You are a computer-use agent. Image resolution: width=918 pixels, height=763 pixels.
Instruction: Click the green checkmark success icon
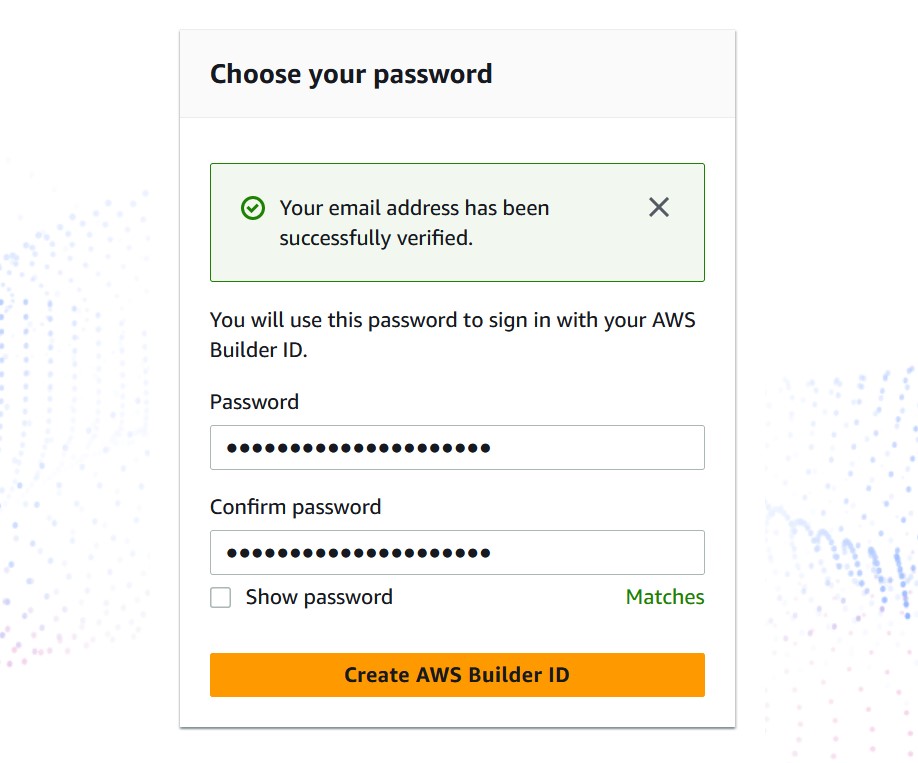[x=253, y=208]
